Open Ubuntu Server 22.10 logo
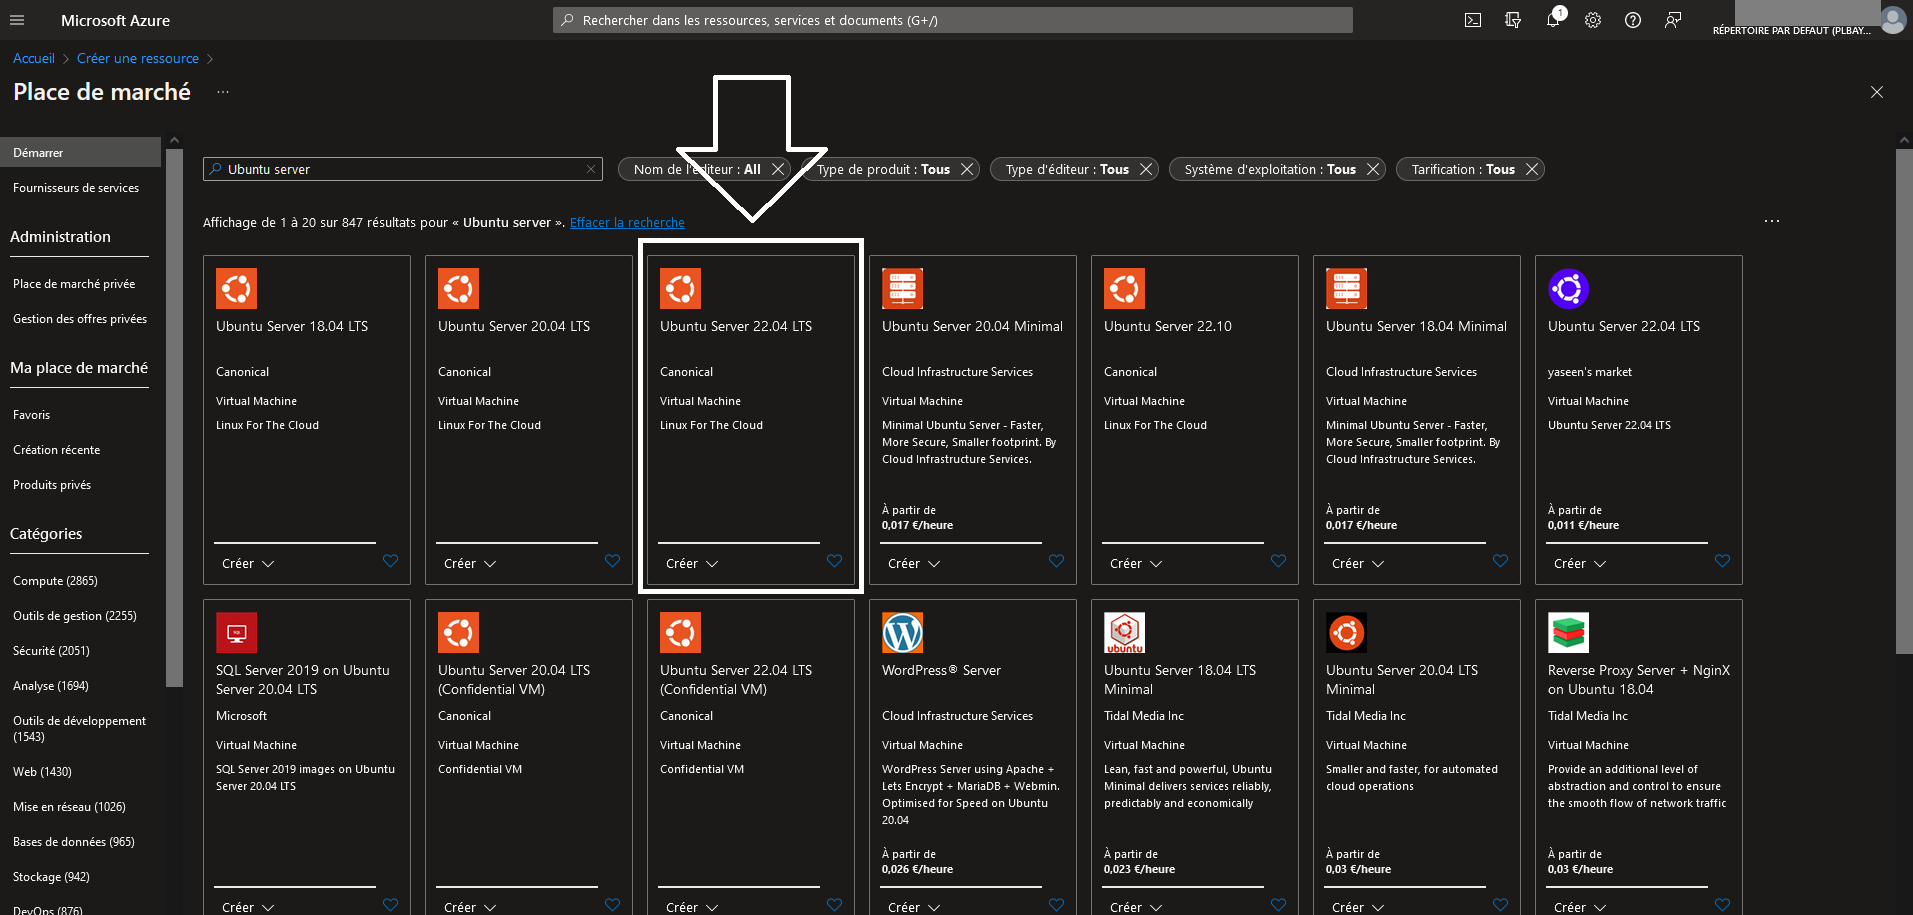 1125,289
